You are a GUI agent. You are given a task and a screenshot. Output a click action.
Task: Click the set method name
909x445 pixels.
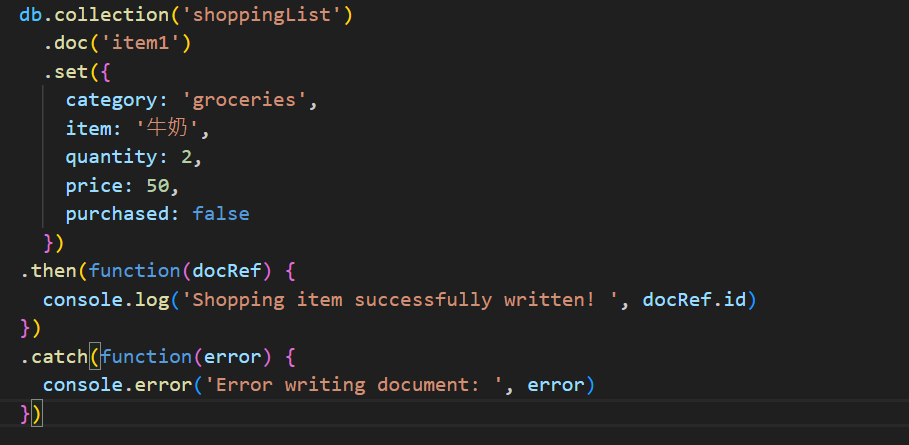[71, 72]
